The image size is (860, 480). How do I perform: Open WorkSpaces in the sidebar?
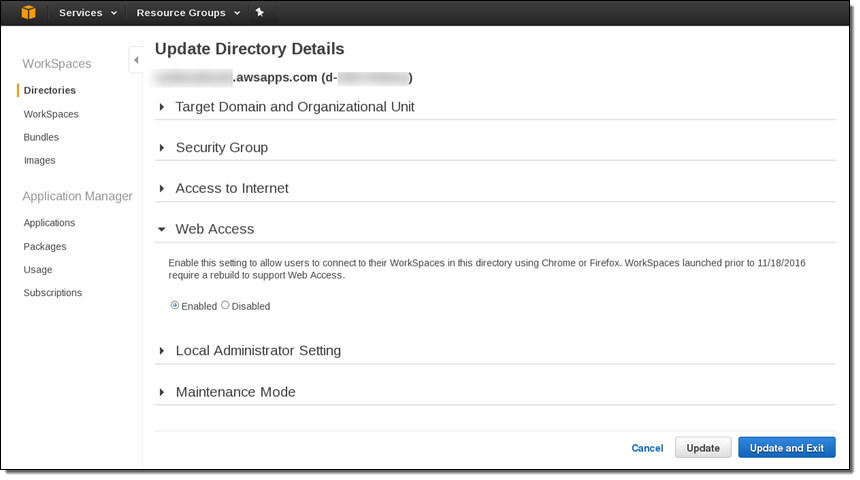point(51,114)
